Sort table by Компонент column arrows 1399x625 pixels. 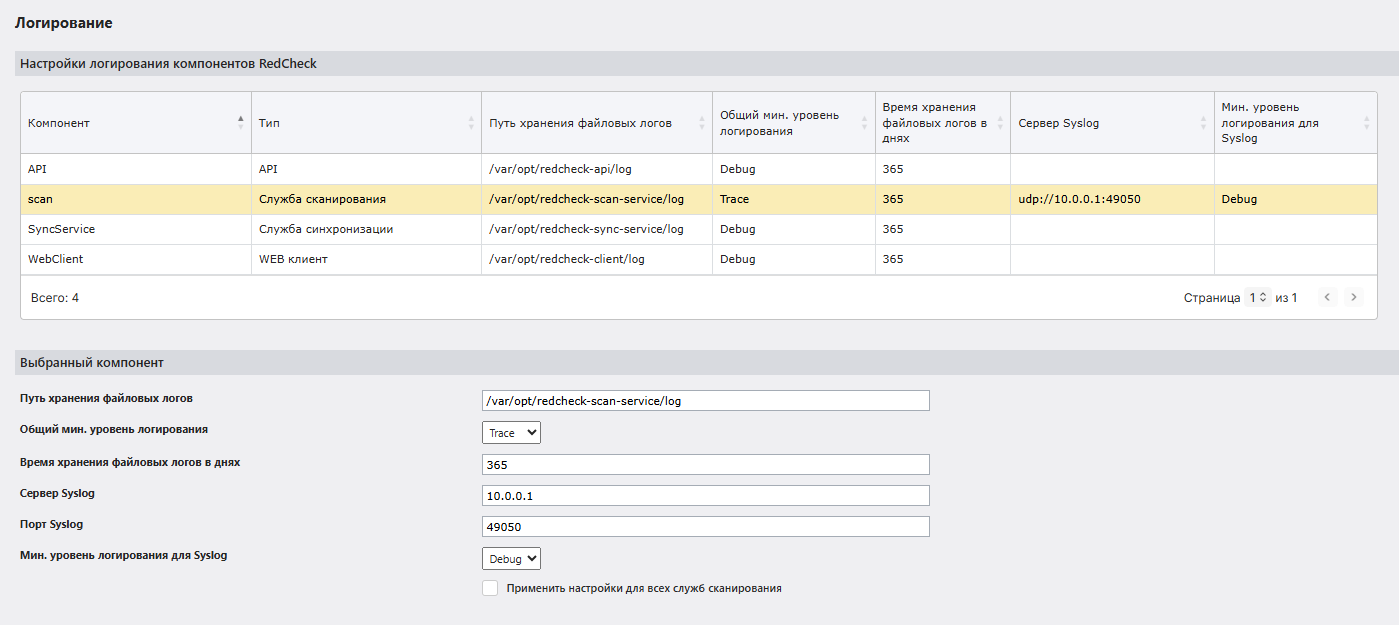[x=240, y=122]
